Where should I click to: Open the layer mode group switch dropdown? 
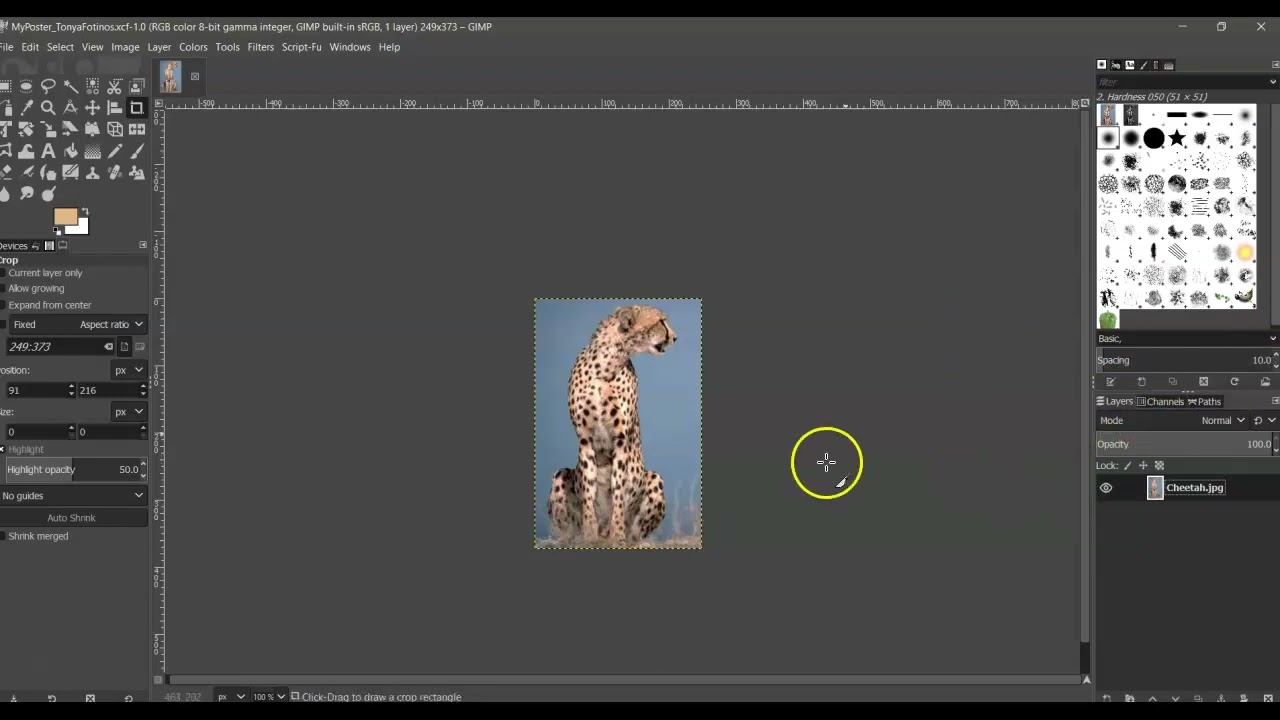tap(1266, 420)
